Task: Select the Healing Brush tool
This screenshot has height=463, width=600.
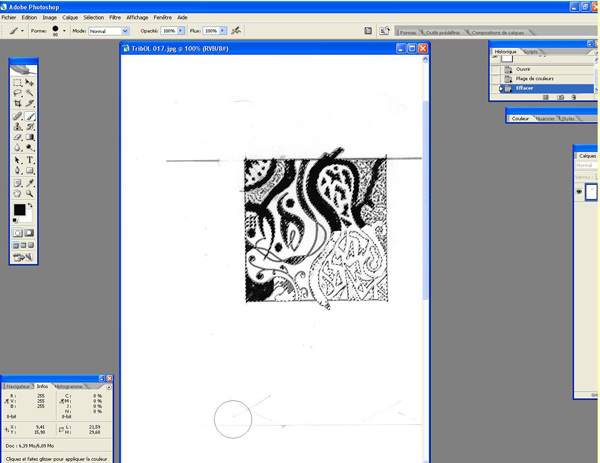Action: (x=18, y=116)
